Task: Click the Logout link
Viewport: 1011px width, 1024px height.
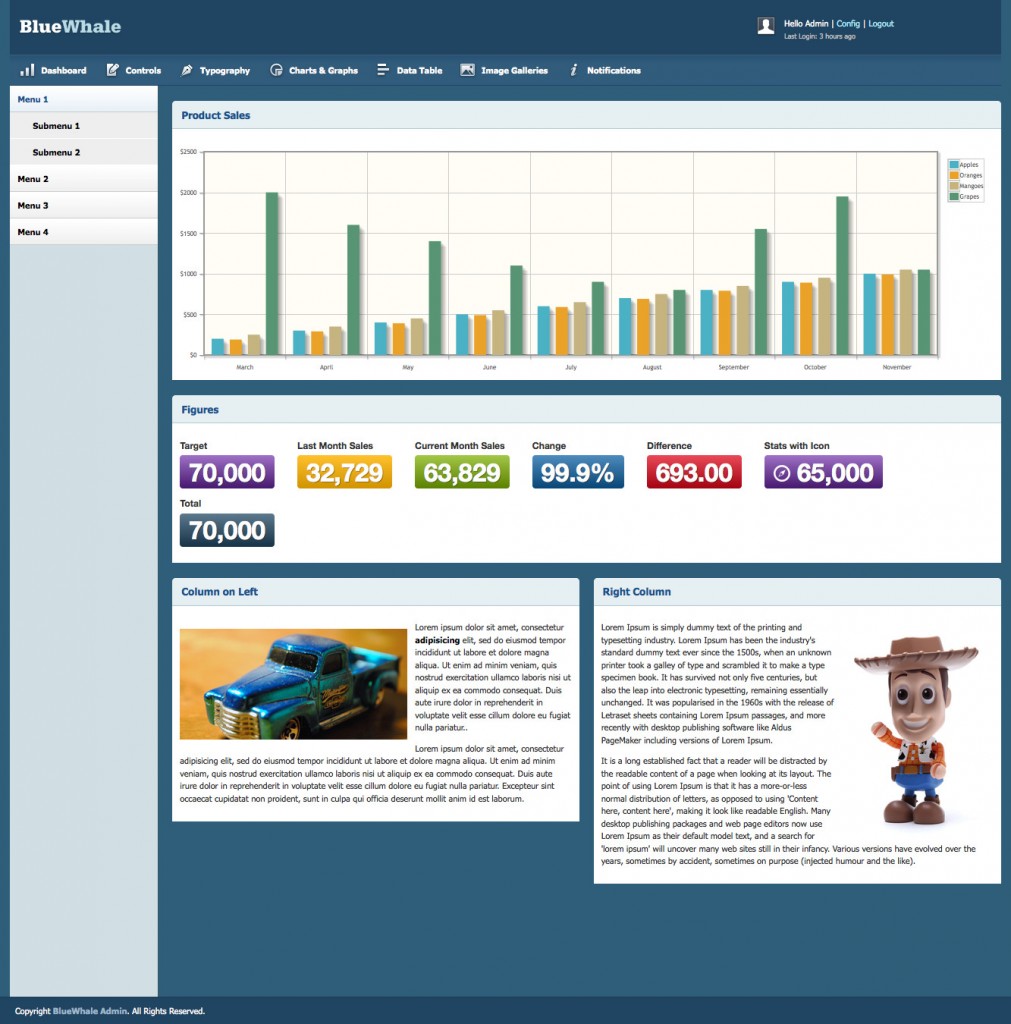Action: (x=881, y=24)
